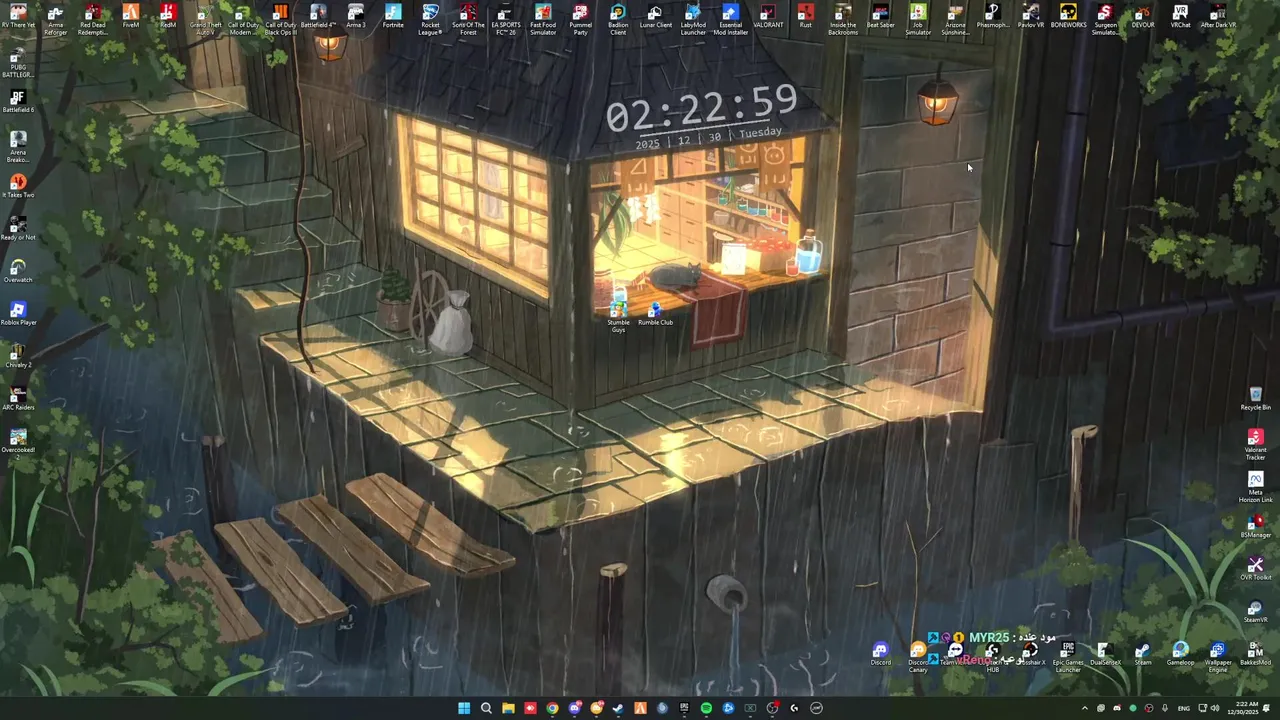This screenshot has width=1280, height=720.
Task: Click the Epic Games Launcher desktop icon
Action: [x=1068, y=657]
